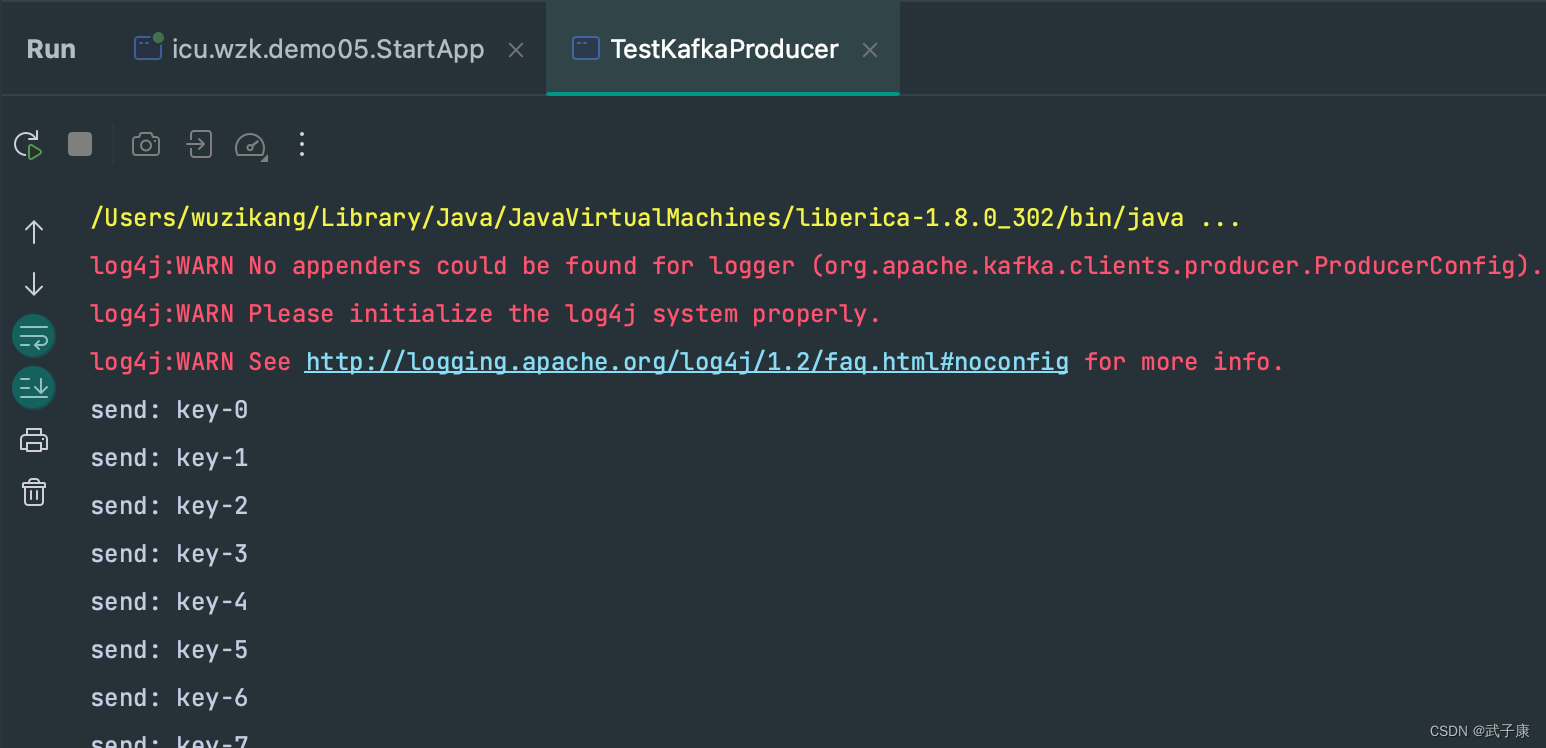Click the 'Please initialize the log4j system' warning
The width and height of the screenshot is (1546, 748).
(x=485, y=314)
